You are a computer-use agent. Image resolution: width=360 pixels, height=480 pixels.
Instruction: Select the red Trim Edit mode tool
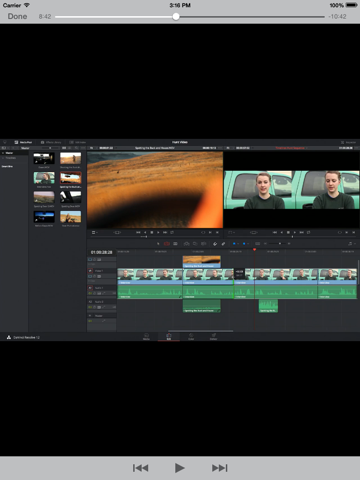click(167, 244)
